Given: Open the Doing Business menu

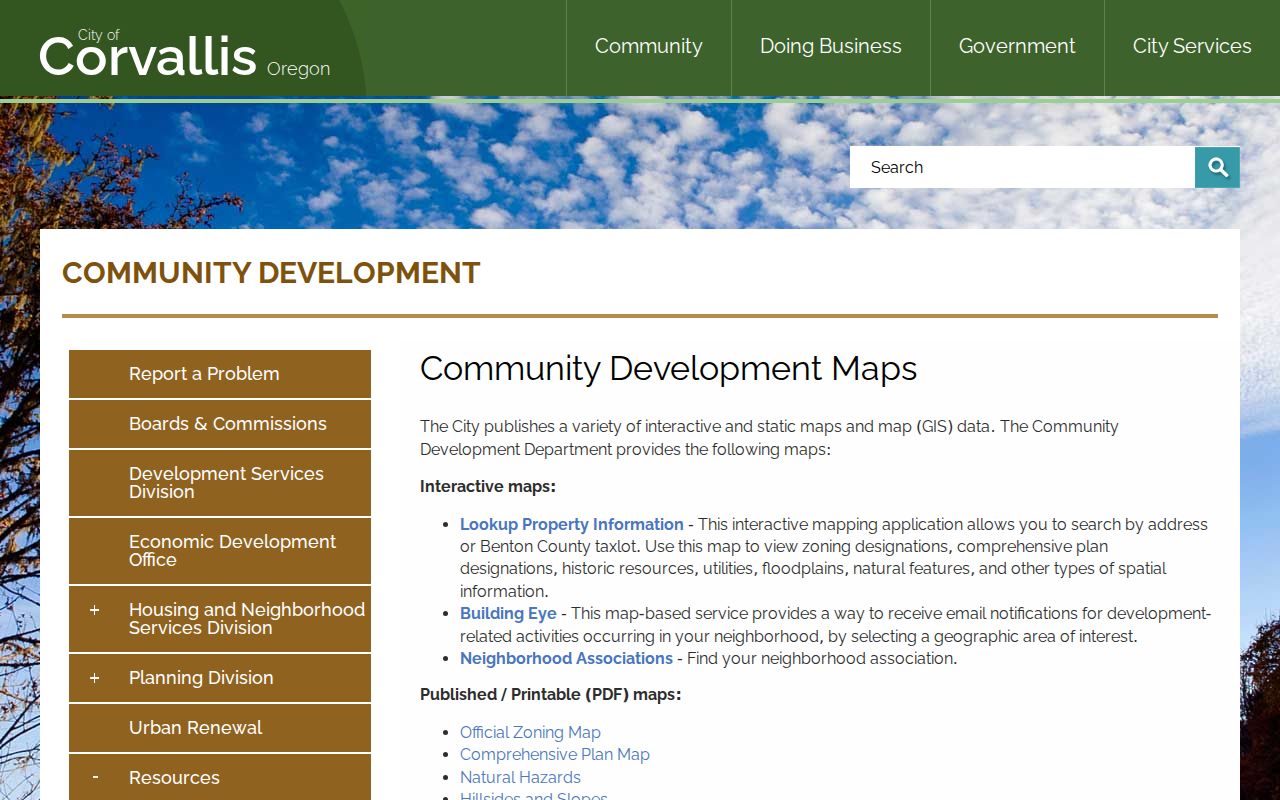Looking at the screenshot, I should 831,47.
